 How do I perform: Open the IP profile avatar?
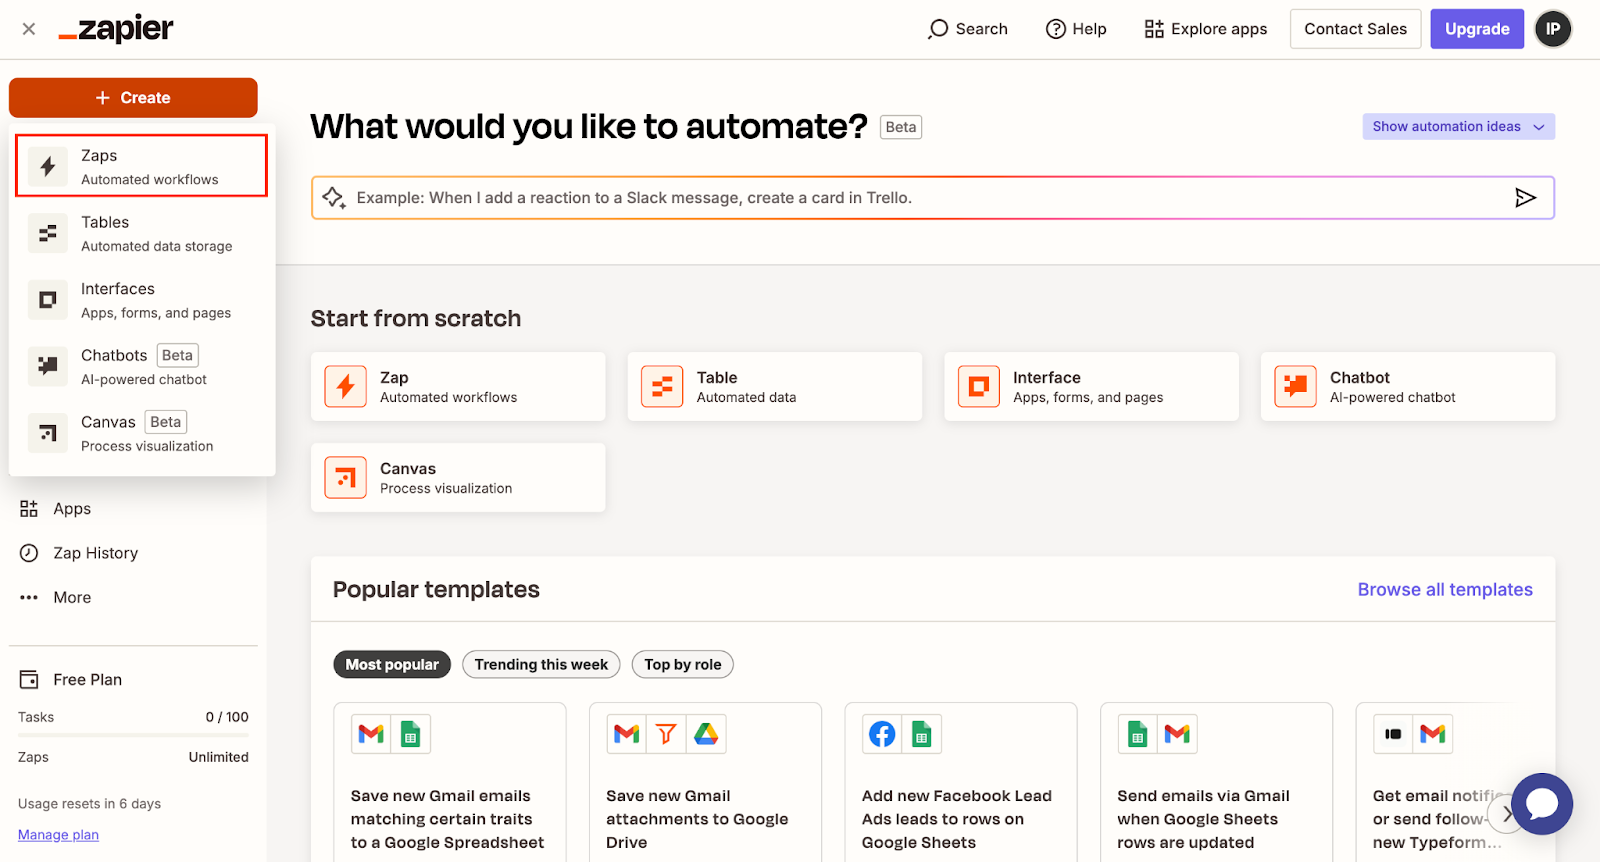point(1552,29)
